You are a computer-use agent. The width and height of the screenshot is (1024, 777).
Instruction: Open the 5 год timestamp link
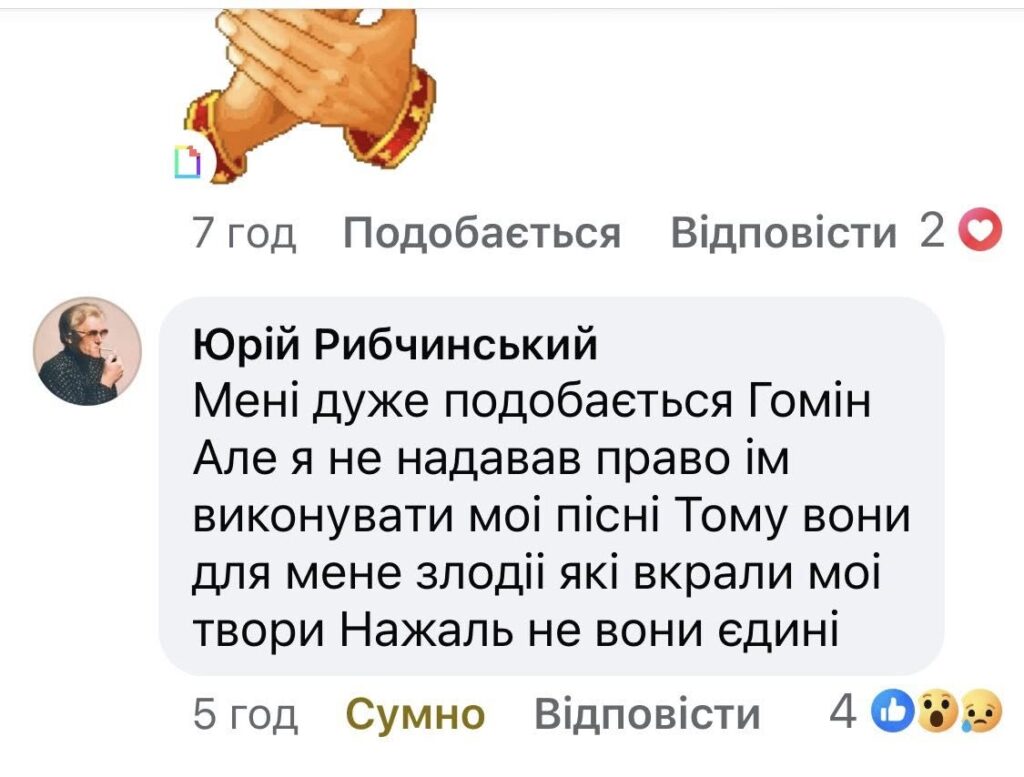(245, 715)
